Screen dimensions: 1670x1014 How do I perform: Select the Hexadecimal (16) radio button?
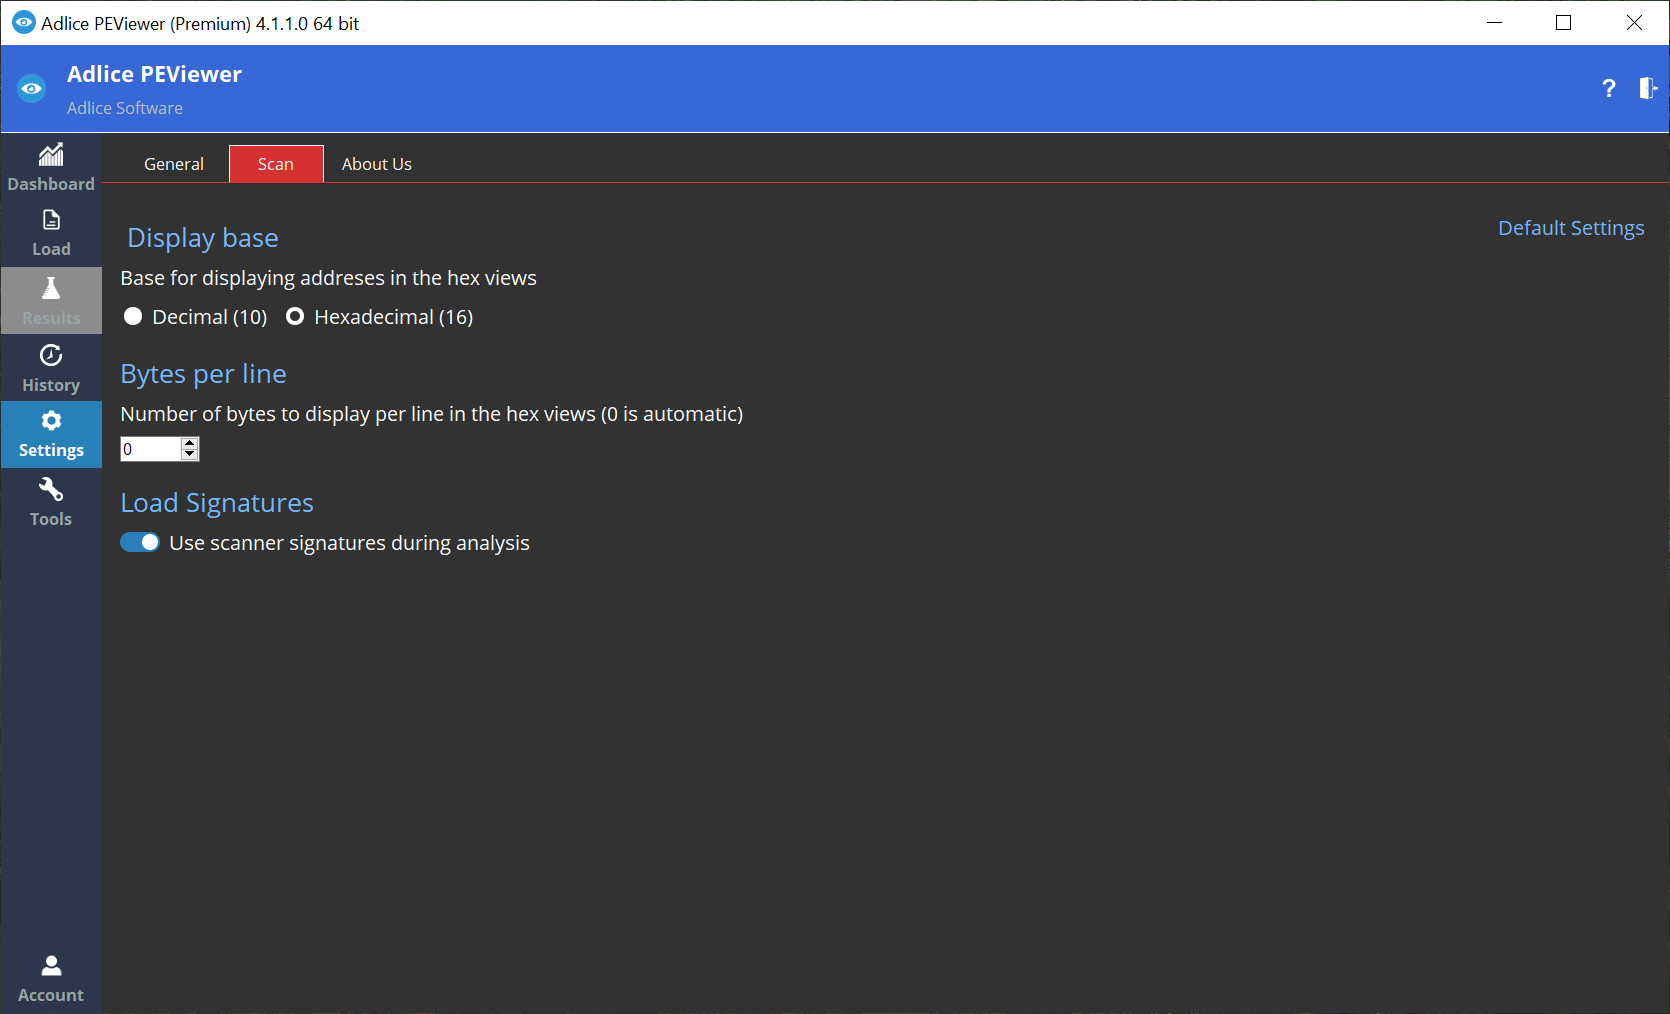pos(295,317)
